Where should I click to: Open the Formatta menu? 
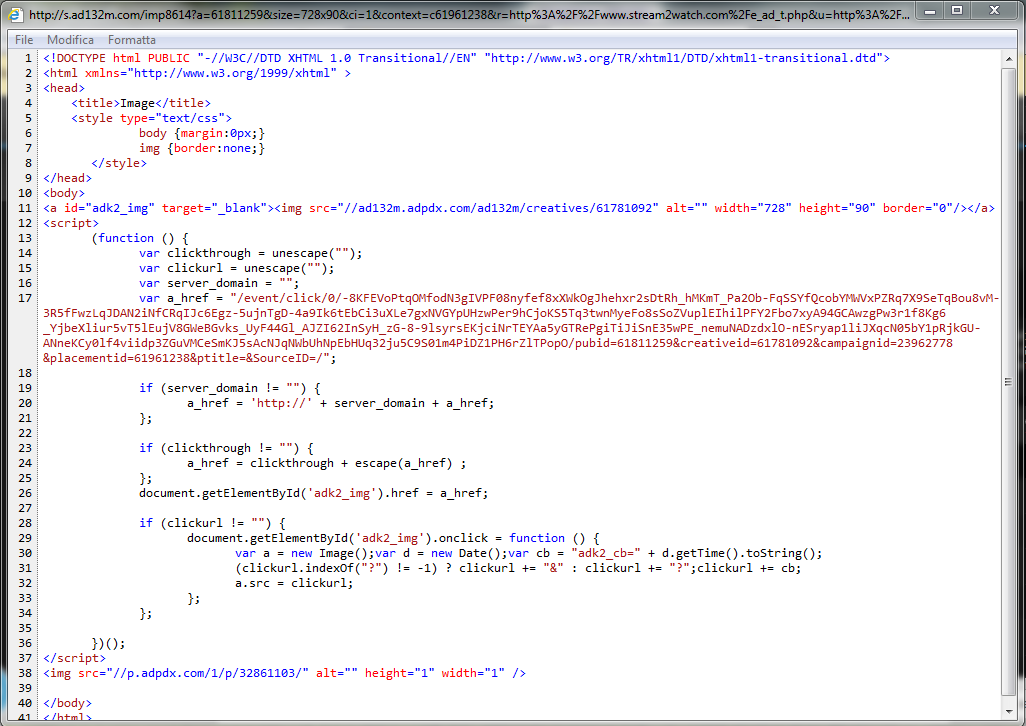(132, 40)
